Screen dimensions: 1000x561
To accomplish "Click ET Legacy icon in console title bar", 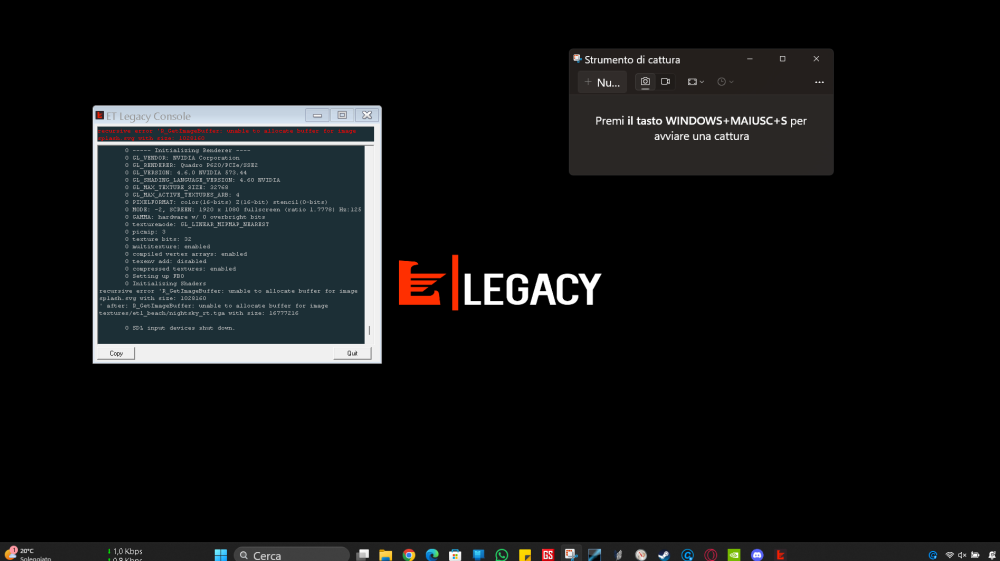I will pos(99,115).
